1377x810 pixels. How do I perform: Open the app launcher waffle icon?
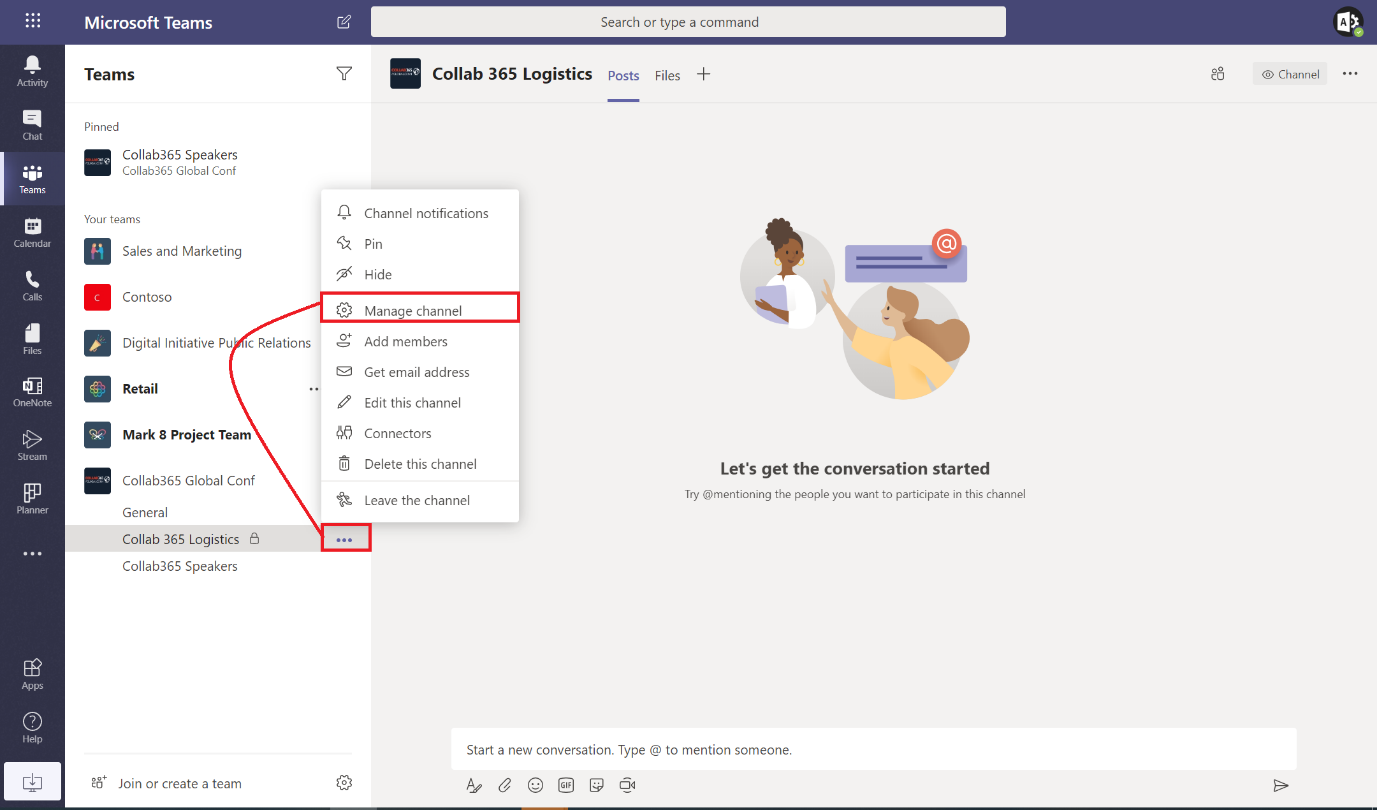(32, 21)
